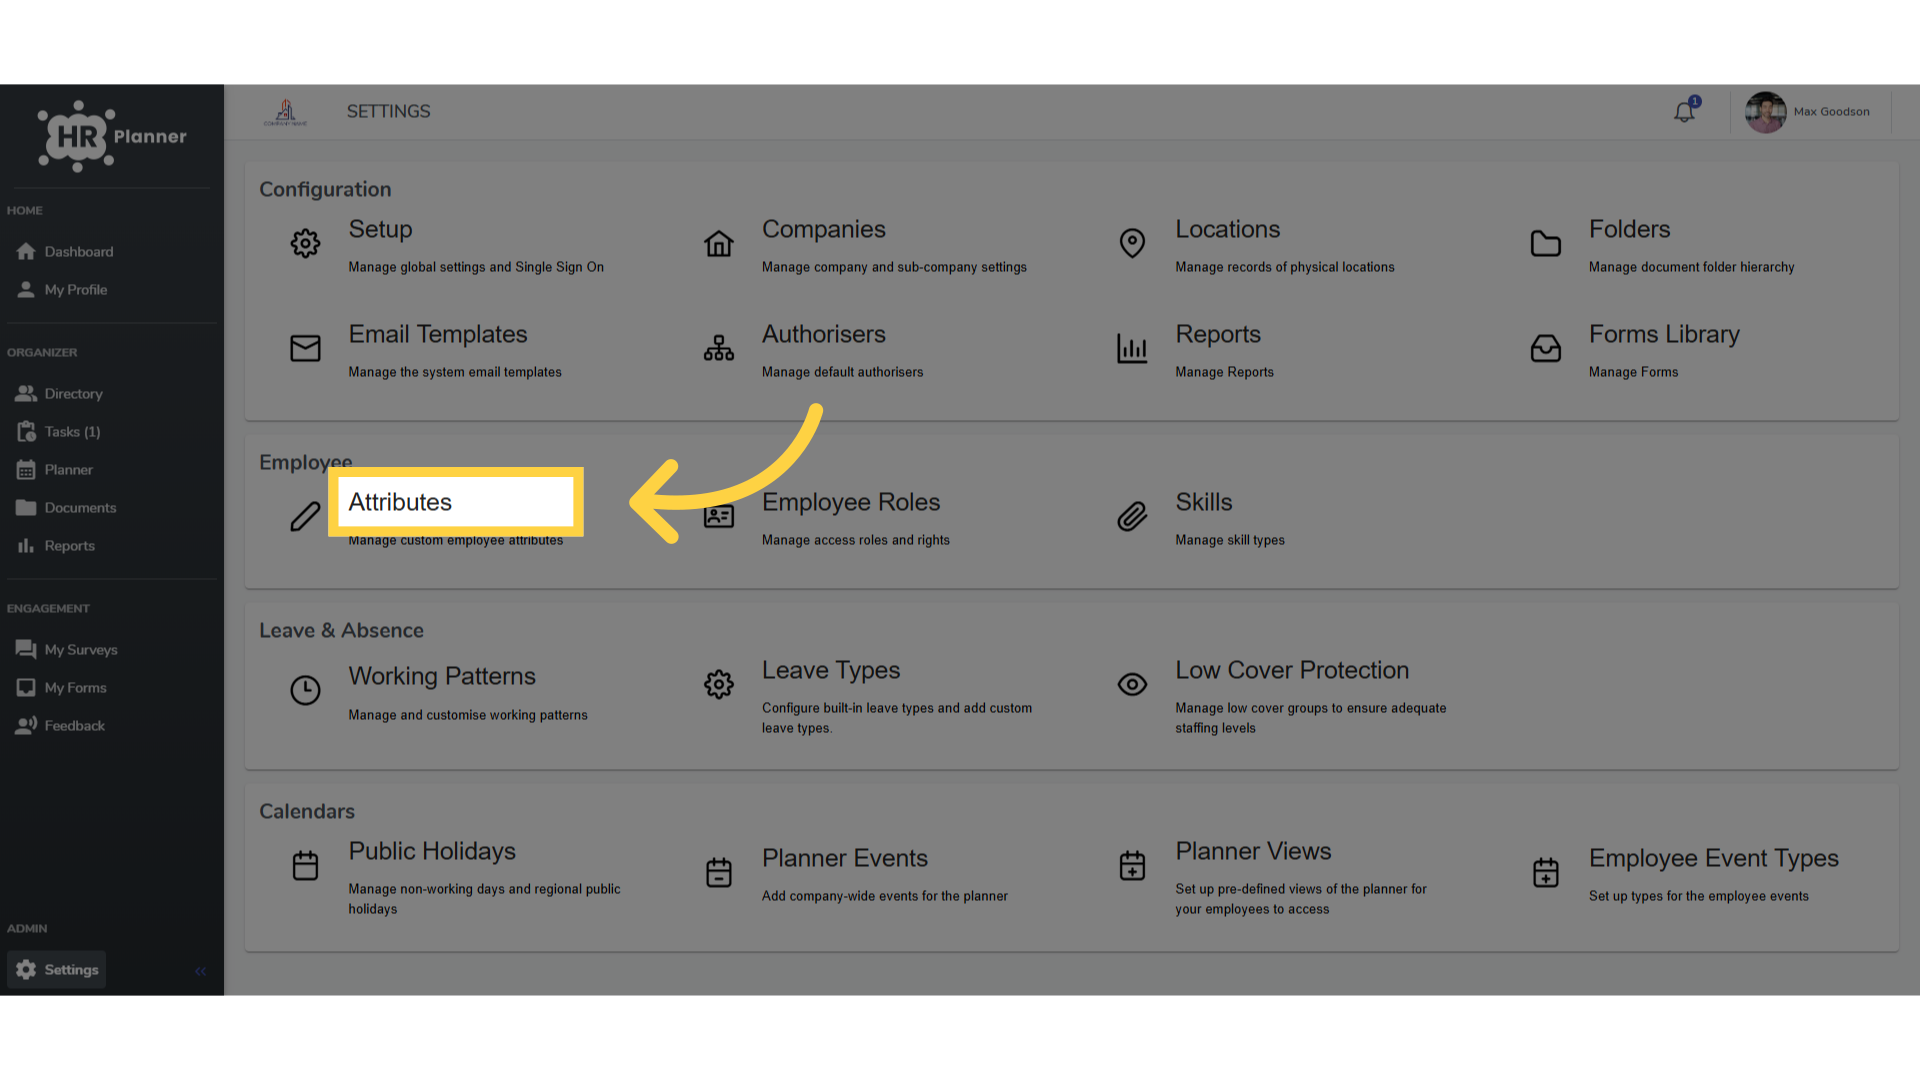
Task: Open the Forms Library link
Action: (x=1664, y=334)
